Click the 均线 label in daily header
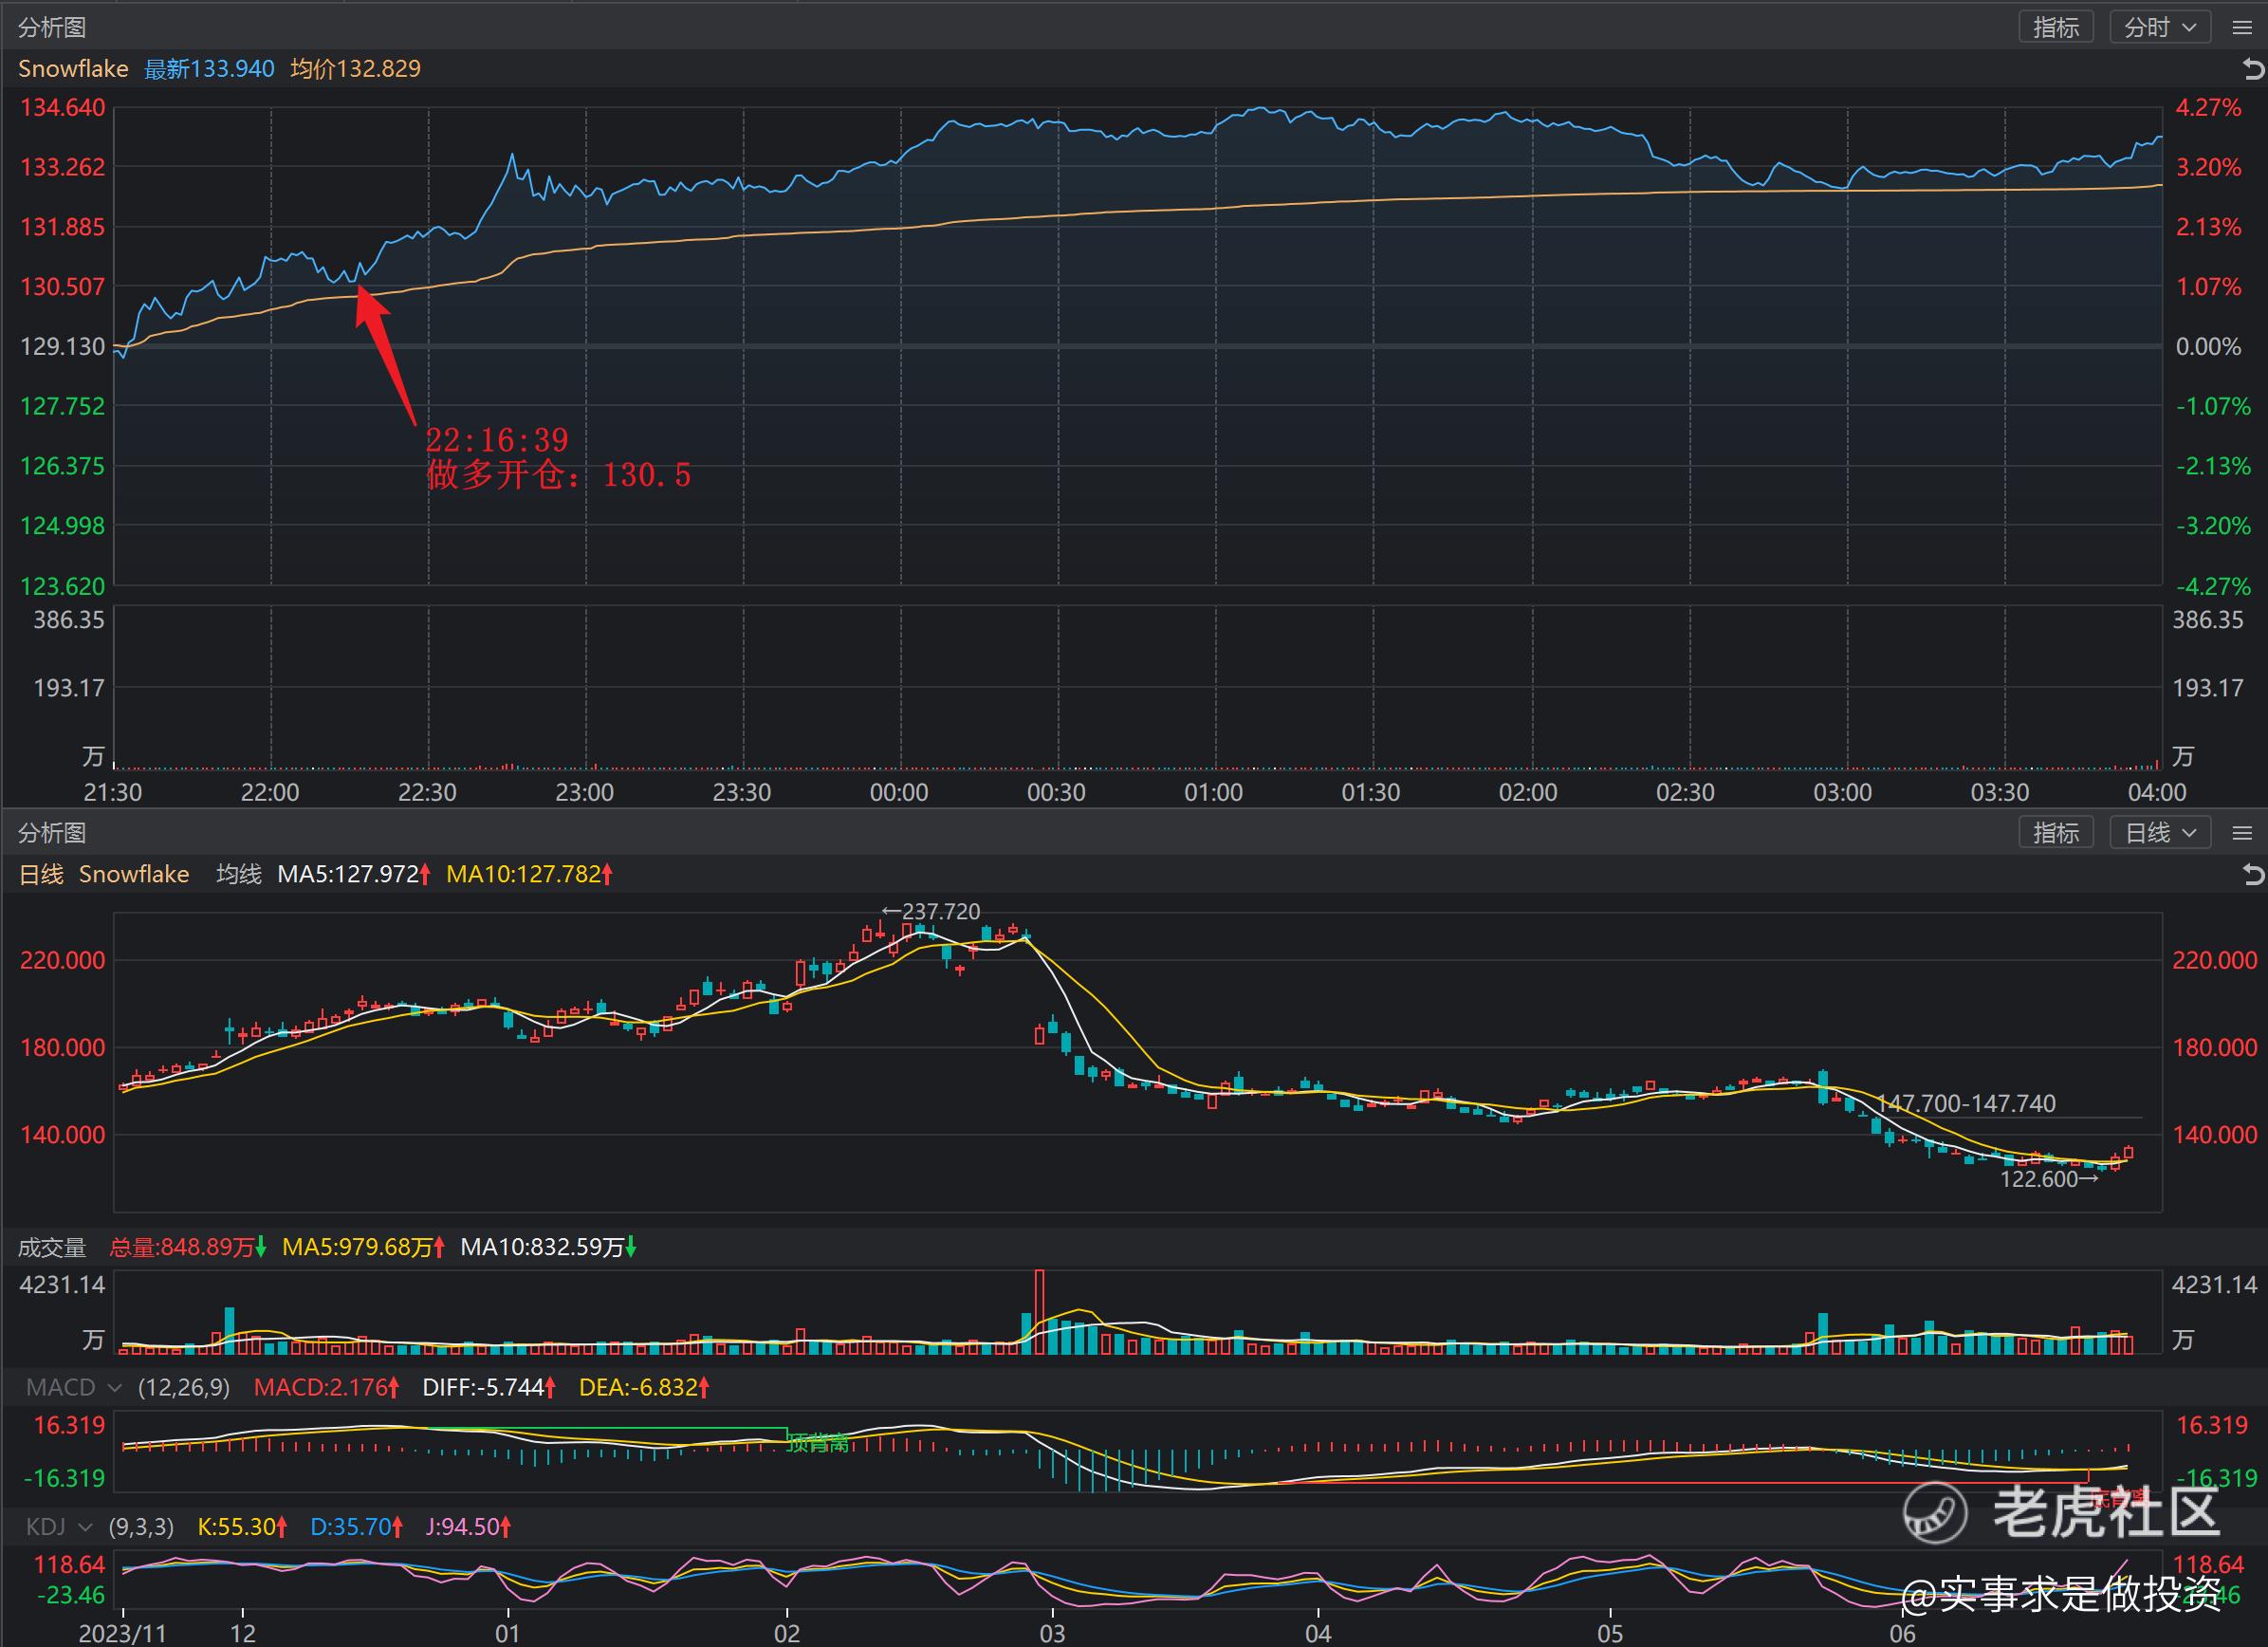 pos(239,874)
